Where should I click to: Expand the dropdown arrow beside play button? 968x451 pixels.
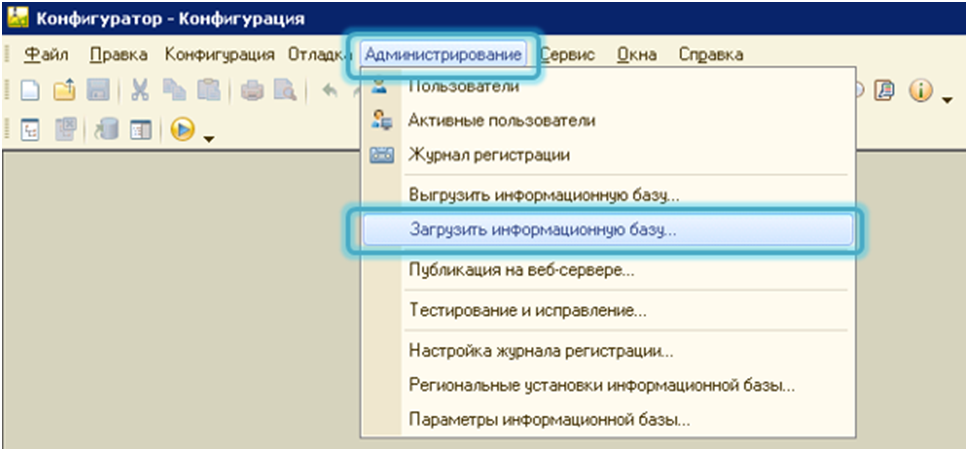(x=209, y=139)
